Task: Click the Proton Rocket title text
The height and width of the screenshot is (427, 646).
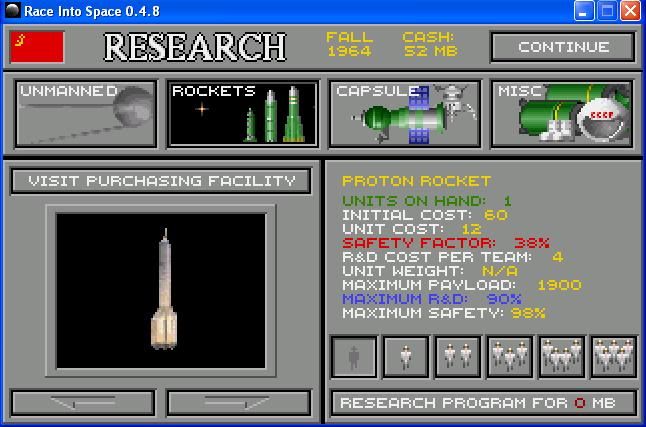Action: coord(417,181)
